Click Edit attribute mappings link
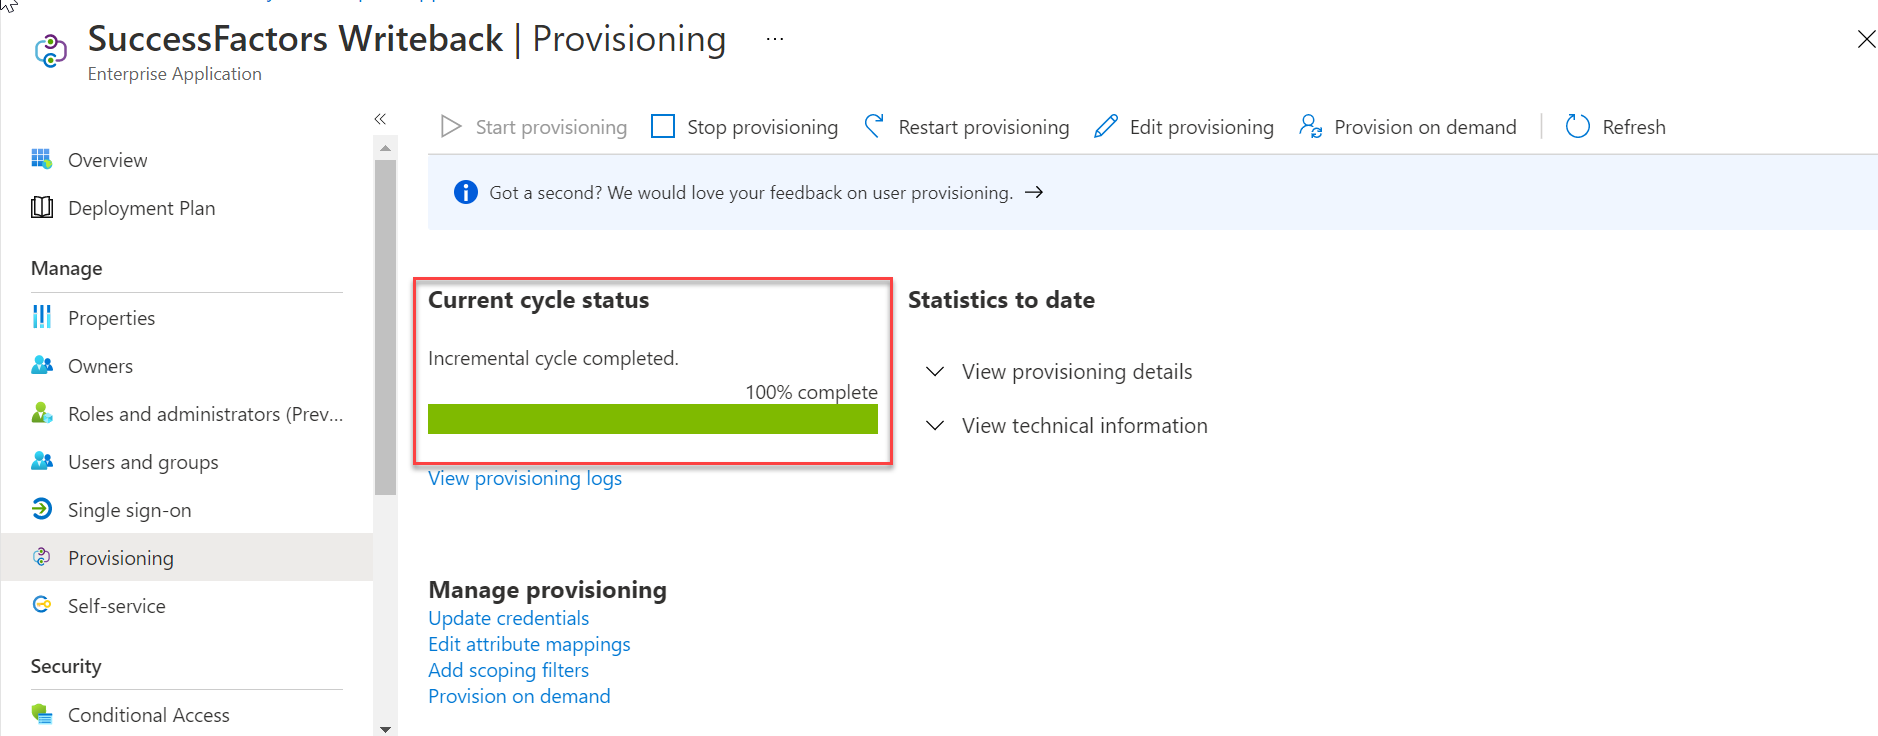 [x=529, y=644]
